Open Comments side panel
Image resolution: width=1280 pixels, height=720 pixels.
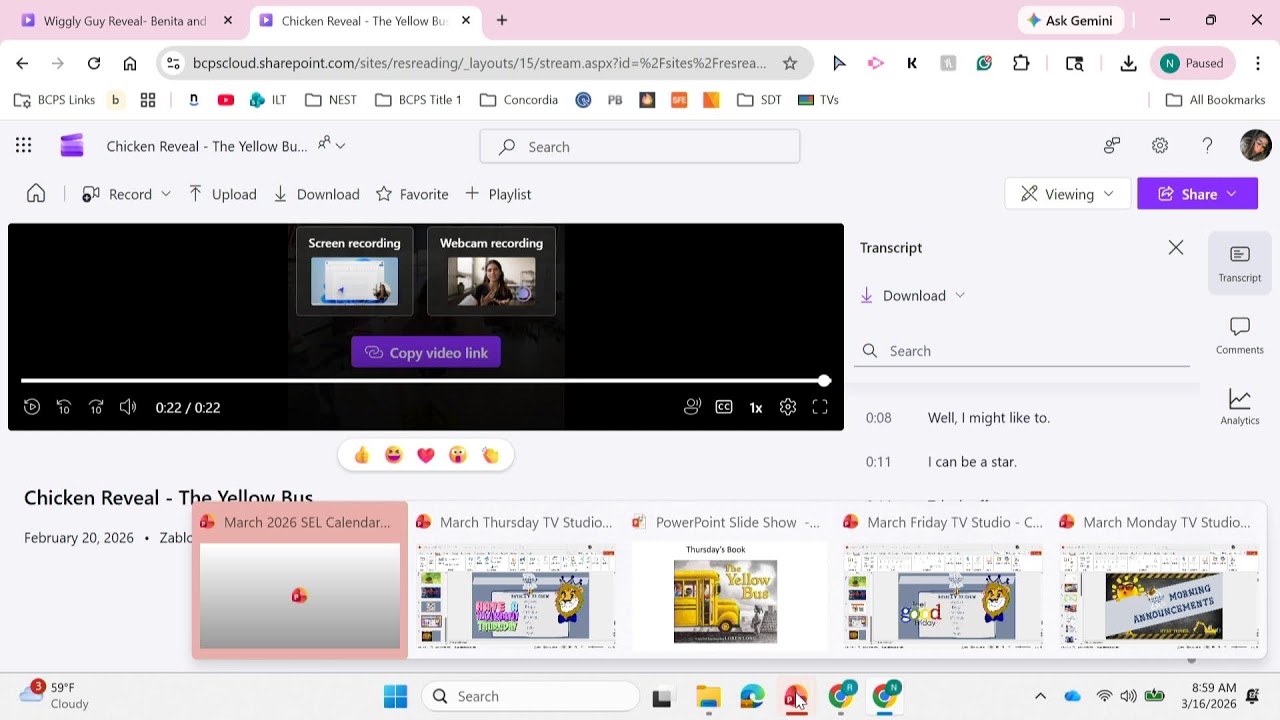[x=1240, y=336]
